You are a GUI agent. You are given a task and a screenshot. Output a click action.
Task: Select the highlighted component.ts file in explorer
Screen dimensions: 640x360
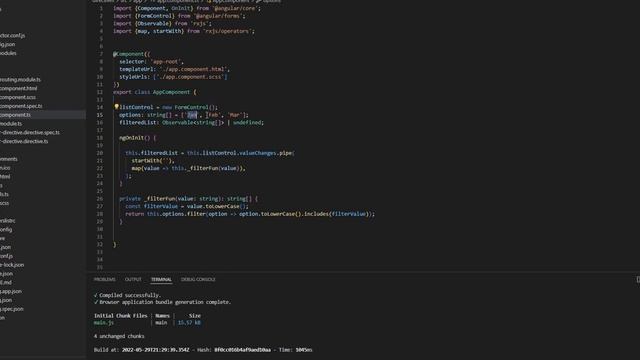(16, 115)
